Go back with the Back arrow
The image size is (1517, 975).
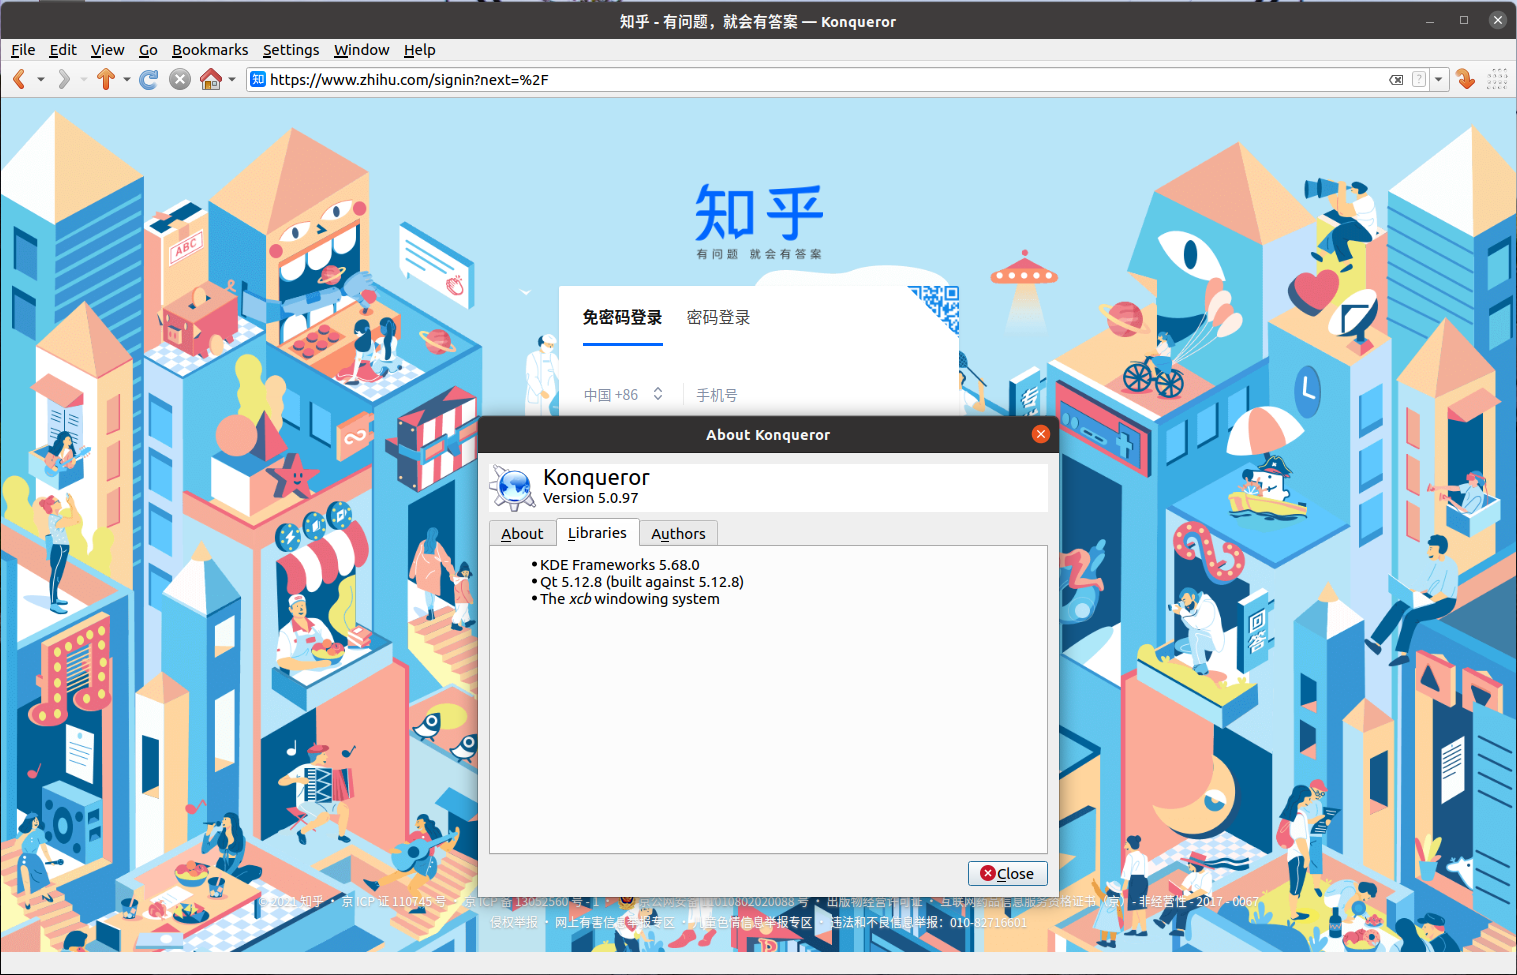coord(19,79)
